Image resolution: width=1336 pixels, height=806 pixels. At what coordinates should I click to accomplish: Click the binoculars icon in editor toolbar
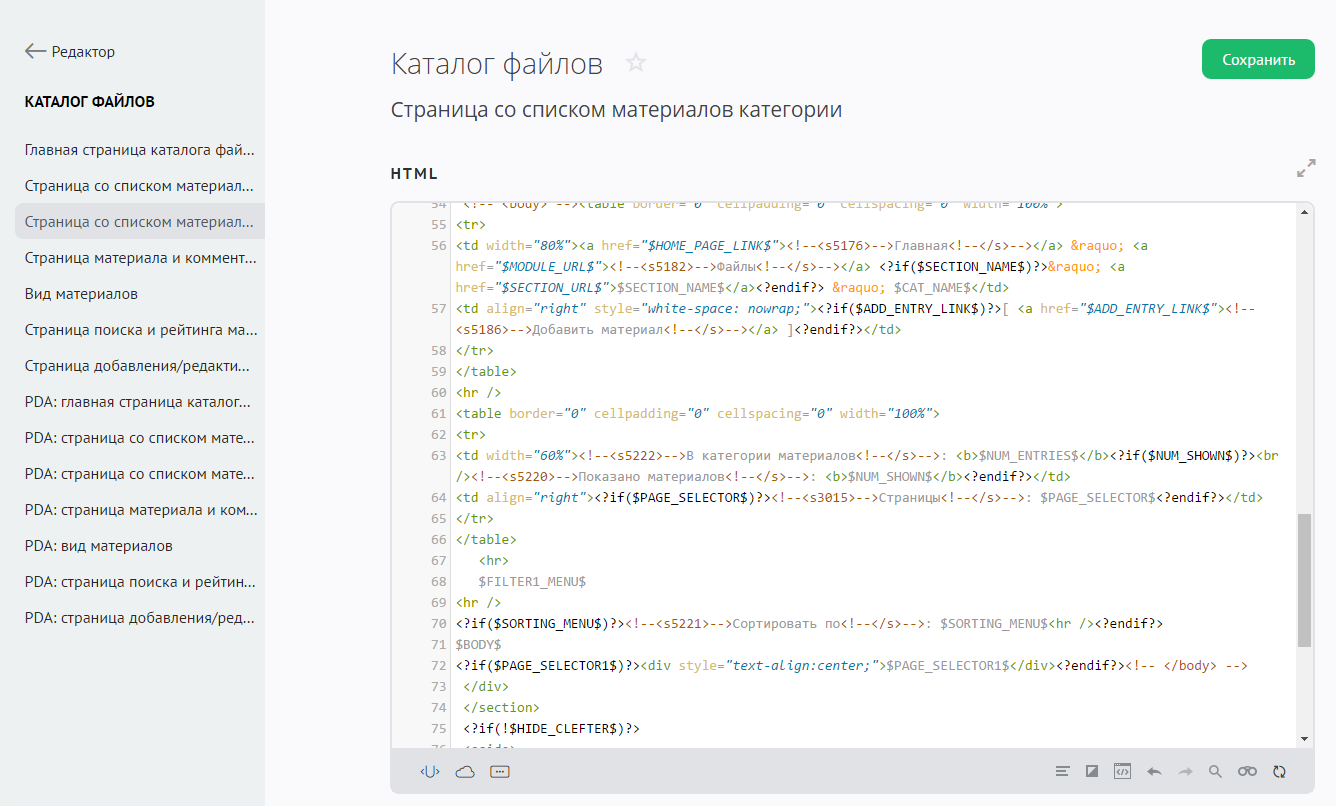[1247, 771]
